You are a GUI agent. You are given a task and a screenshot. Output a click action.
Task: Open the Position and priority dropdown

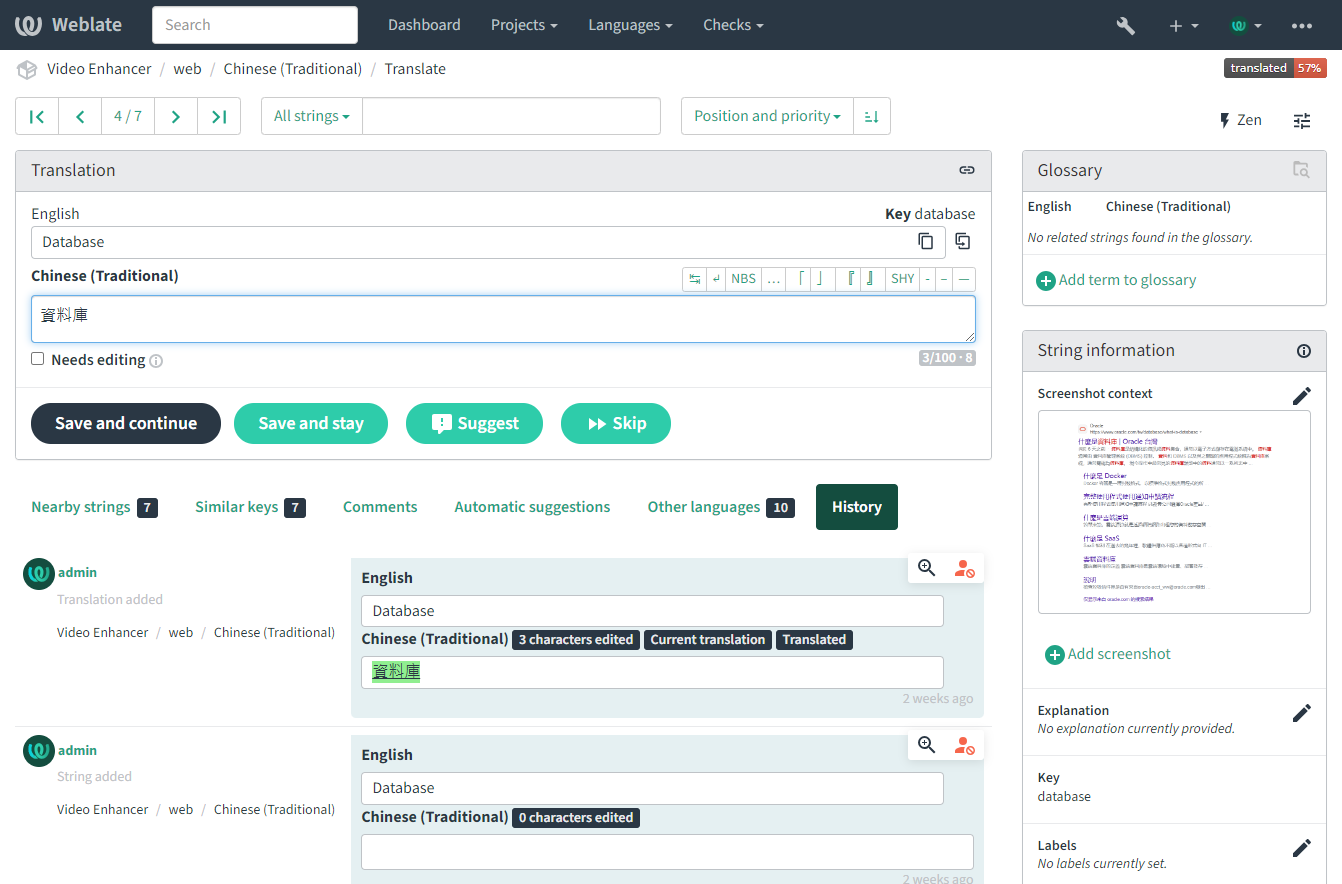click(x=767, y=116)
